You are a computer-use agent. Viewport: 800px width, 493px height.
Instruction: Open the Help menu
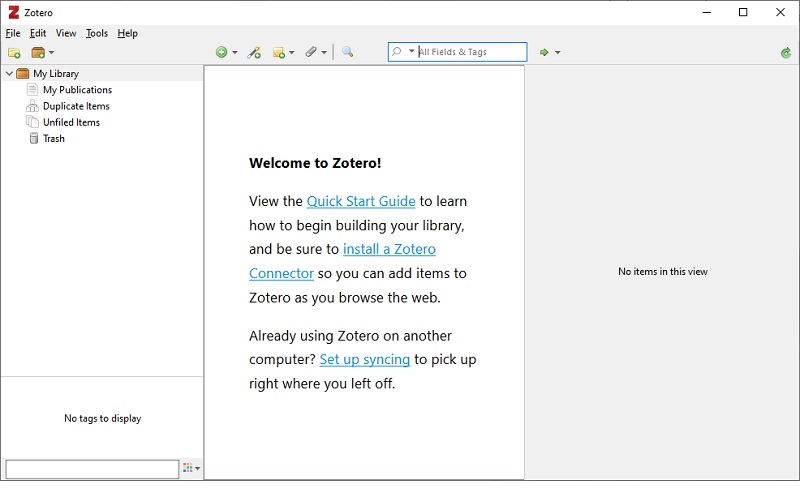pos(128,33)
